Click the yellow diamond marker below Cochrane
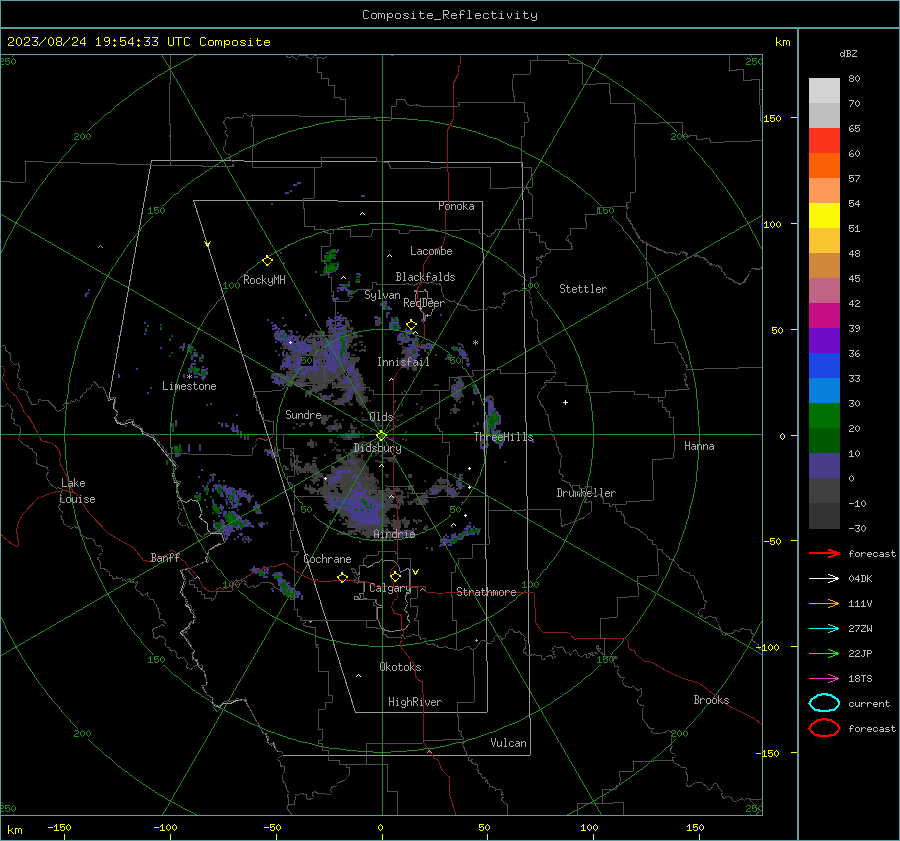Screen dimensions: 900x841 tap(342, 578)
